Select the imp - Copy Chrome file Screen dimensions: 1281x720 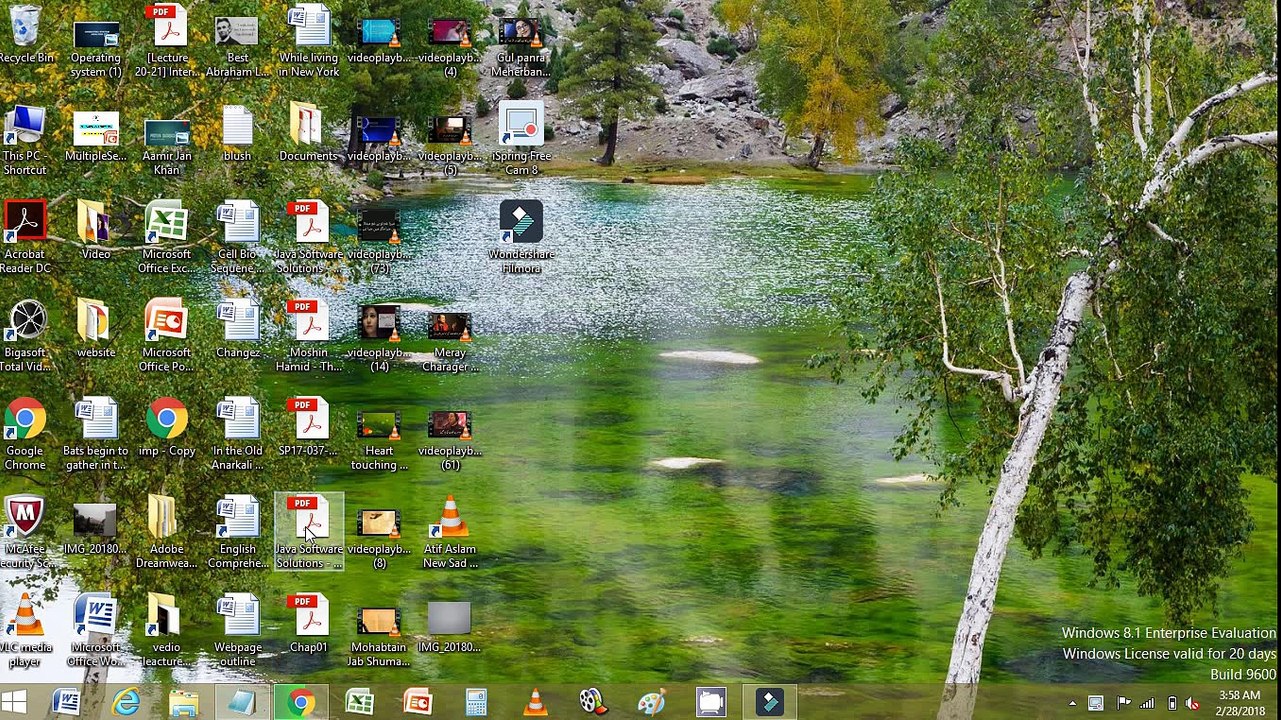click(x=167, y=428)
